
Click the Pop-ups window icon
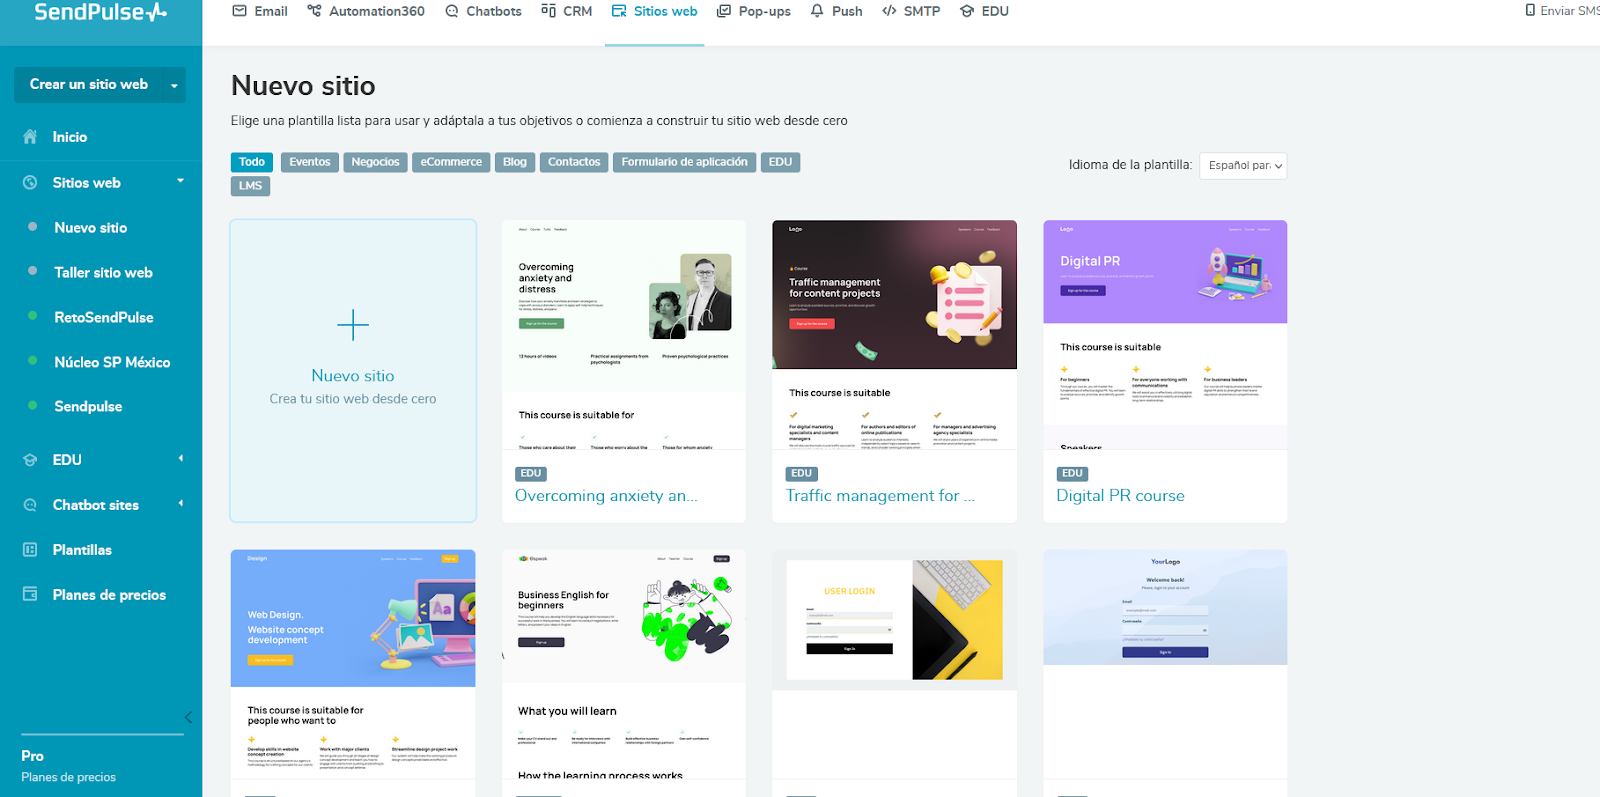coord(724,11)
